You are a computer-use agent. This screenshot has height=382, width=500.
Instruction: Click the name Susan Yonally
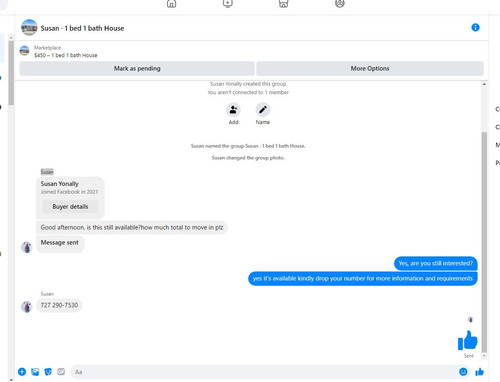(60, 184)
